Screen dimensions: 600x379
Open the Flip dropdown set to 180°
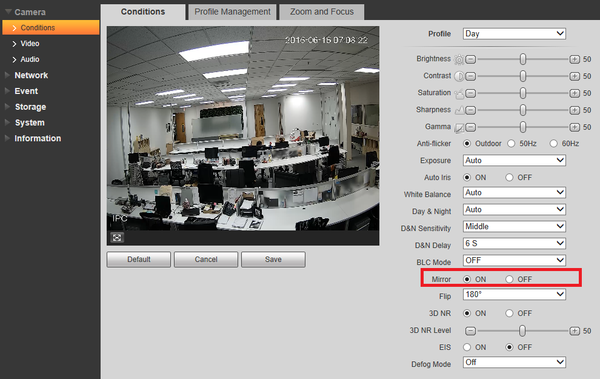[x=514, y=294]
